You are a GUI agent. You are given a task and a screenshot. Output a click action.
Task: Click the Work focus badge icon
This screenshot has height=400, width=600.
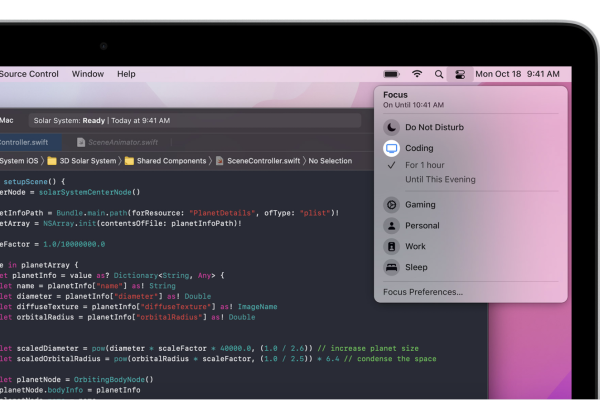[x=391, y=246]
